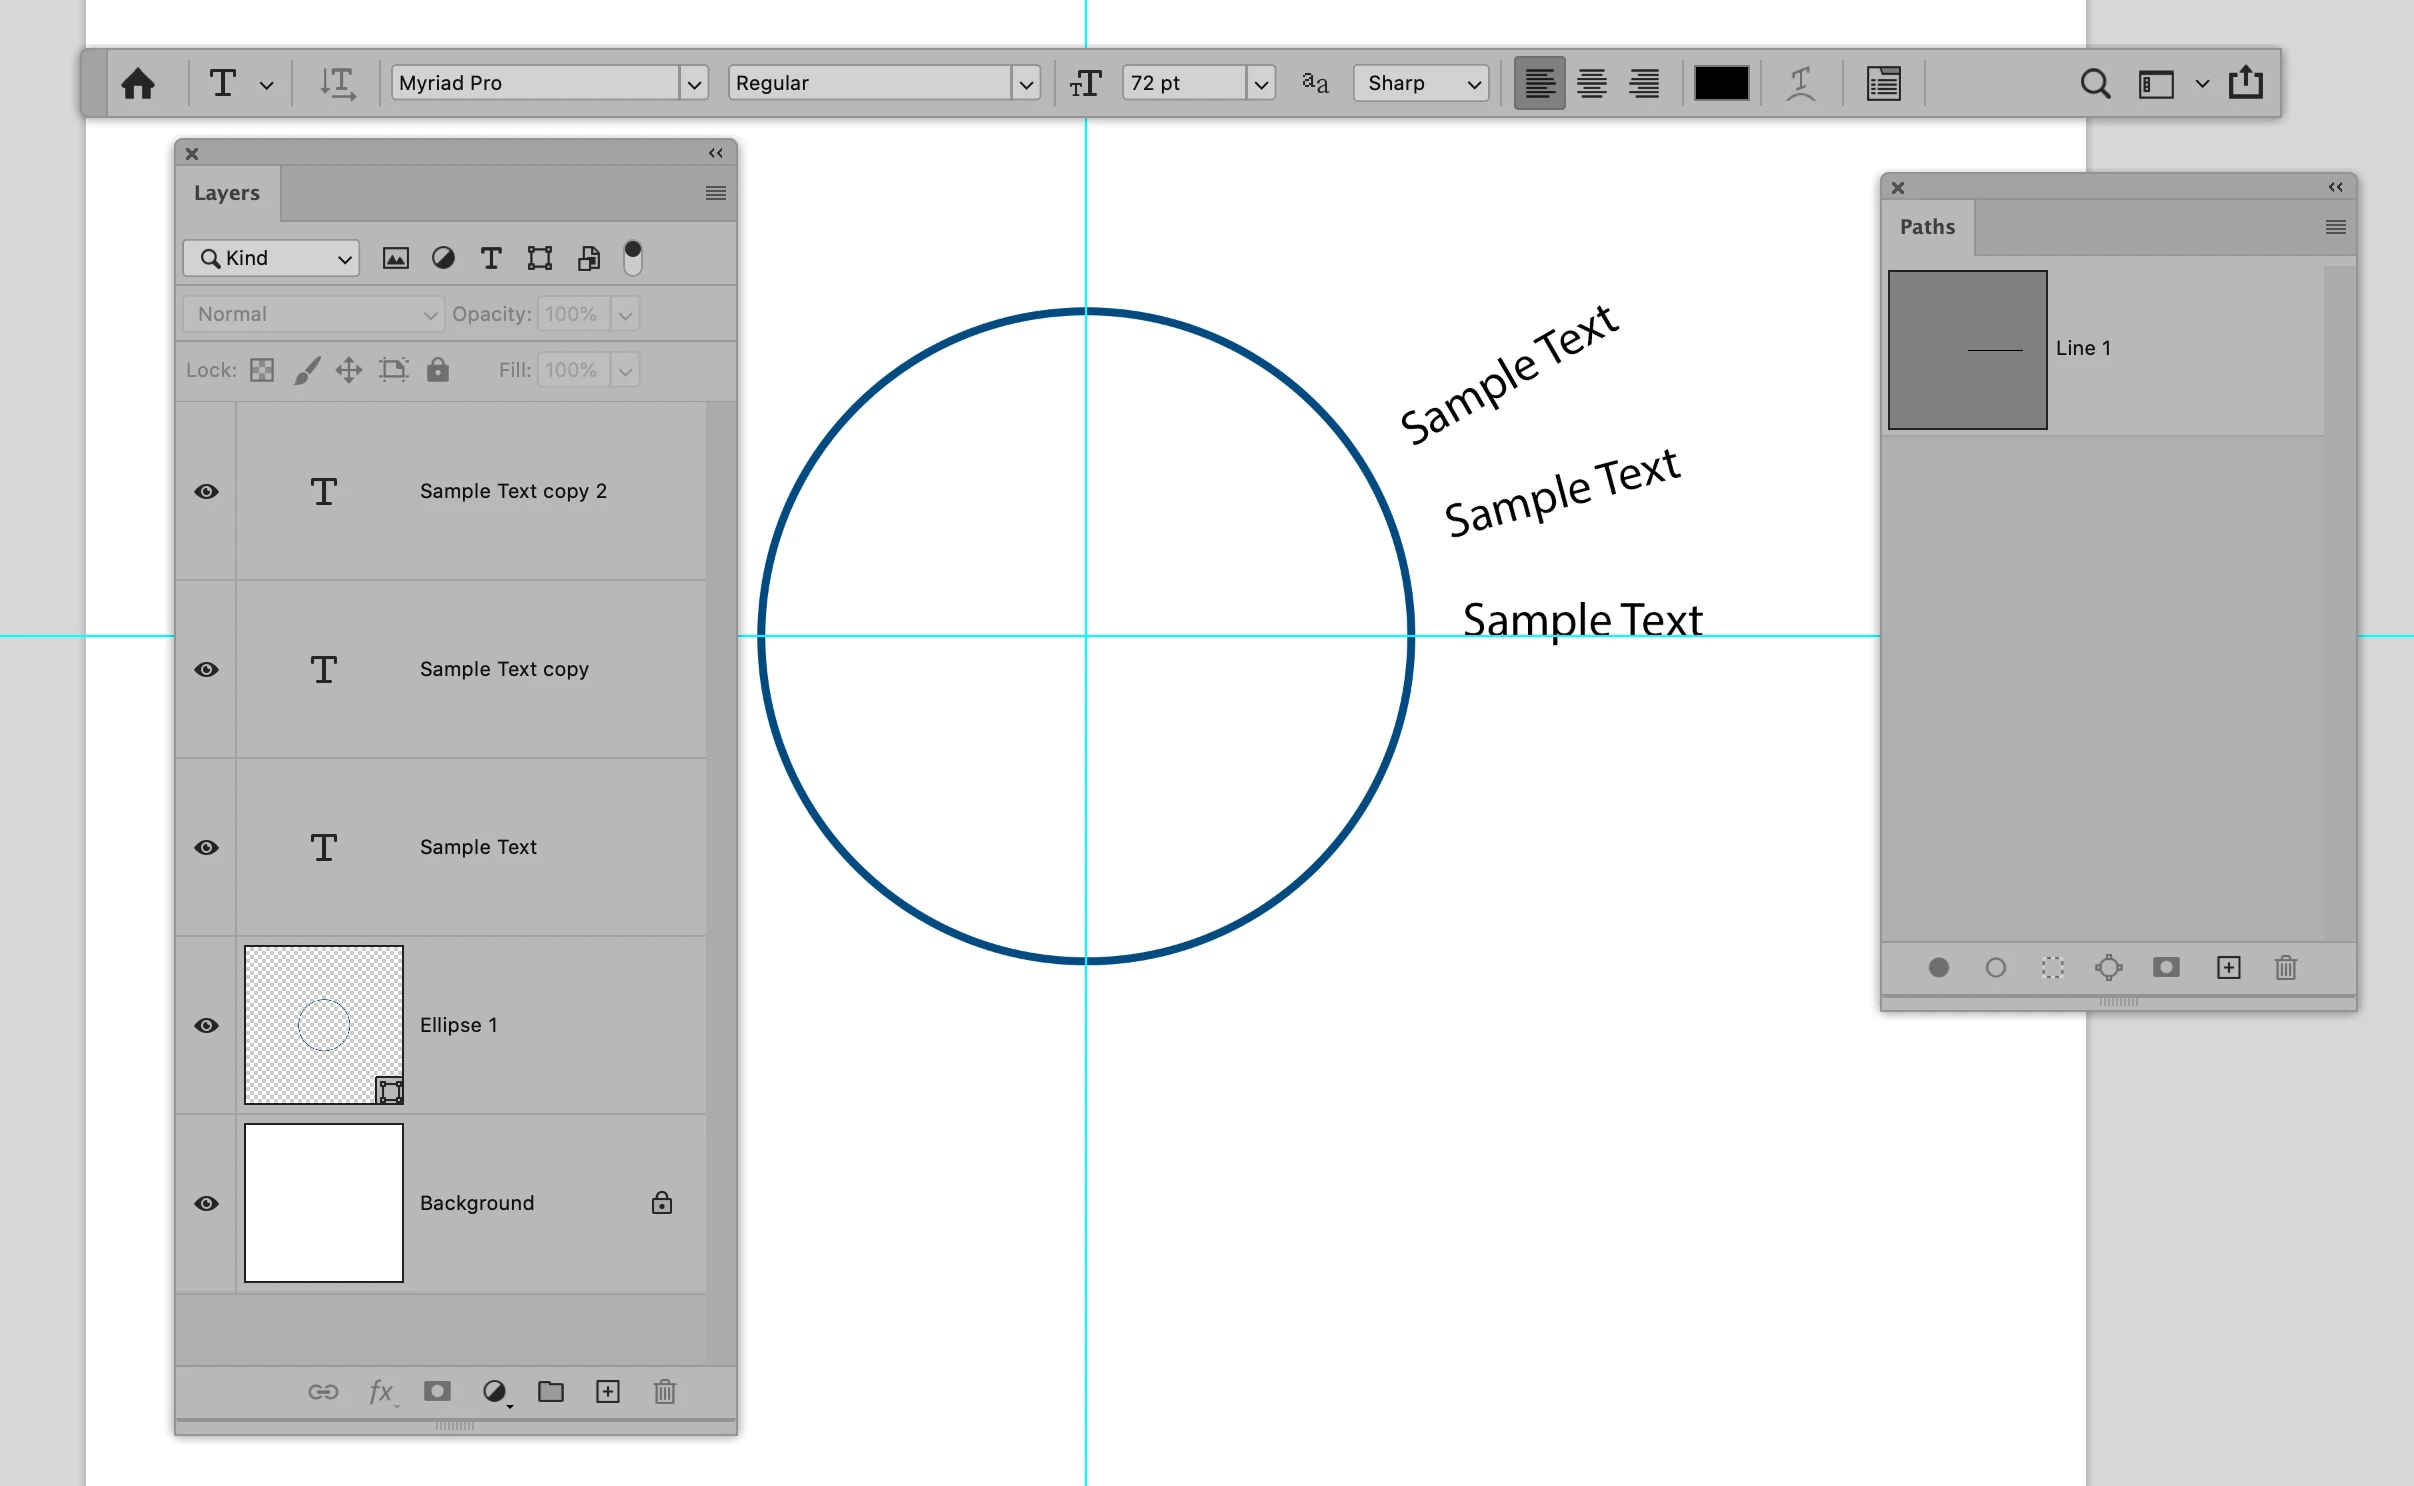The height and width of the screenshot is (1486, 2414).
Task: Open the Layers panel menu
Action: coord(715,193)
